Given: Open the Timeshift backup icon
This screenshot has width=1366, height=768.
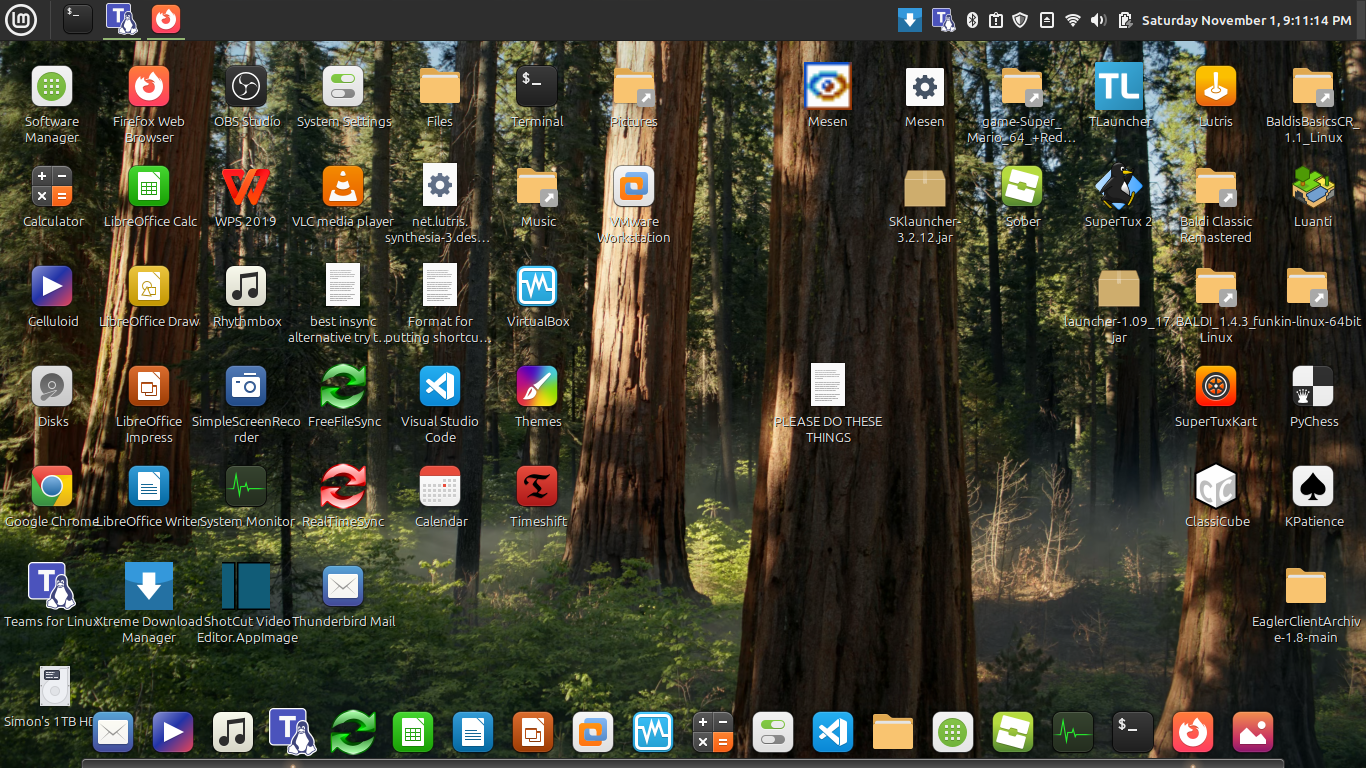Looking at the screenshot, I should click(x=537, y=487).
